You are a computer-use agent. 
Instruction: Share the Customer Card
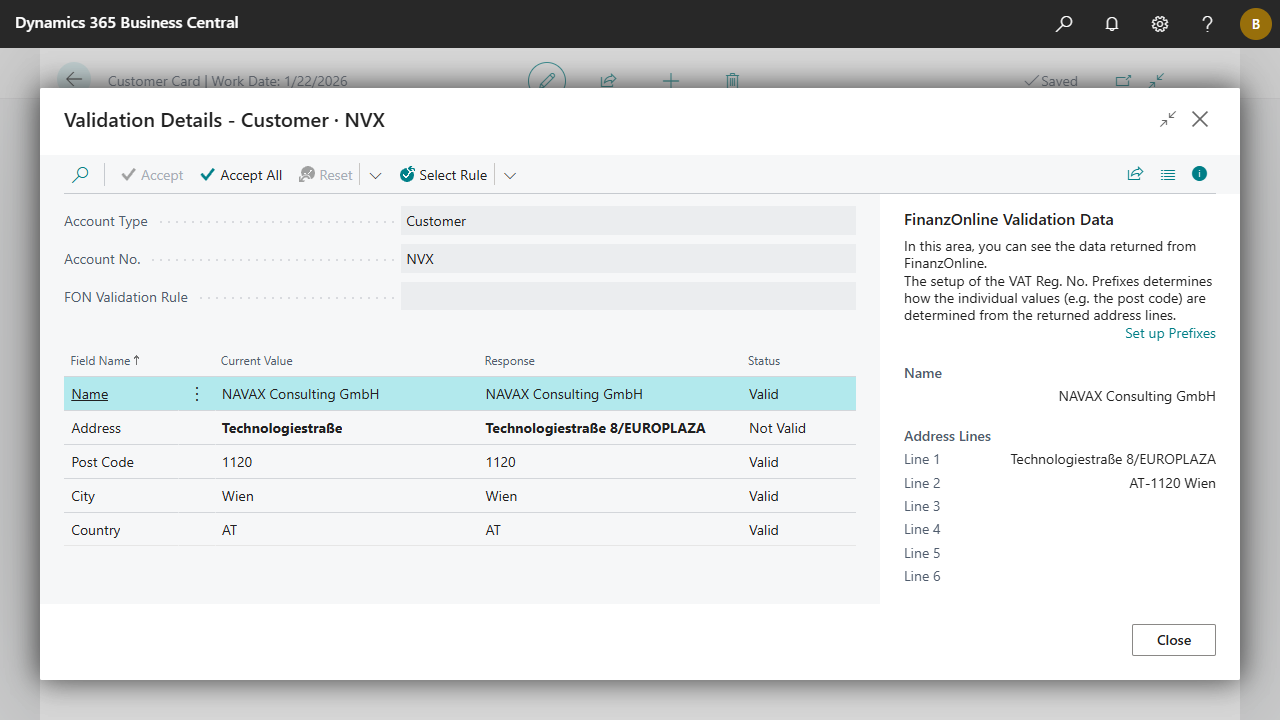(608, 81)
